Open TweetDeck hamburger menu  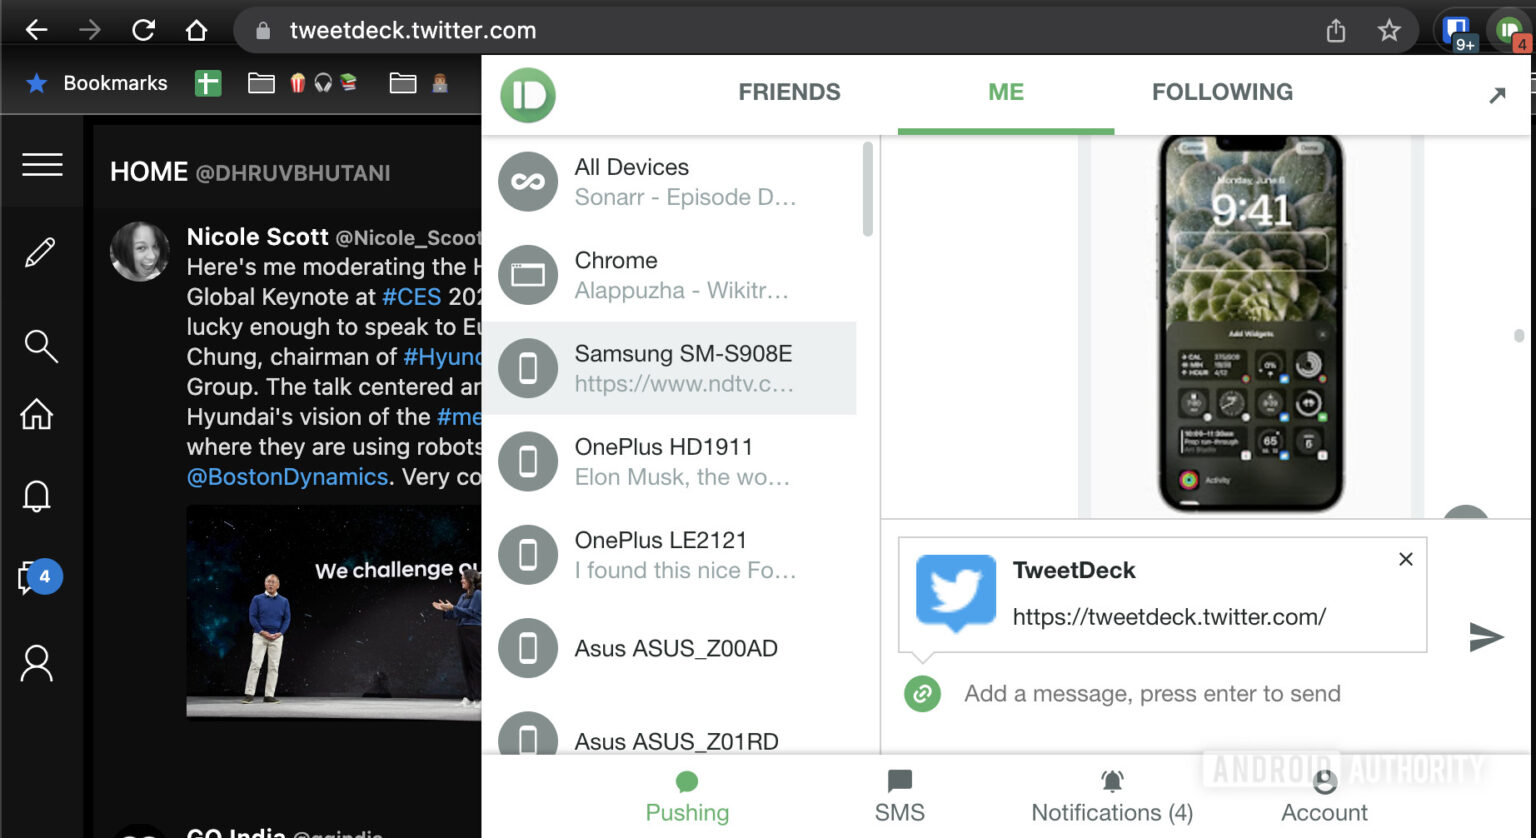coord(42,164)
